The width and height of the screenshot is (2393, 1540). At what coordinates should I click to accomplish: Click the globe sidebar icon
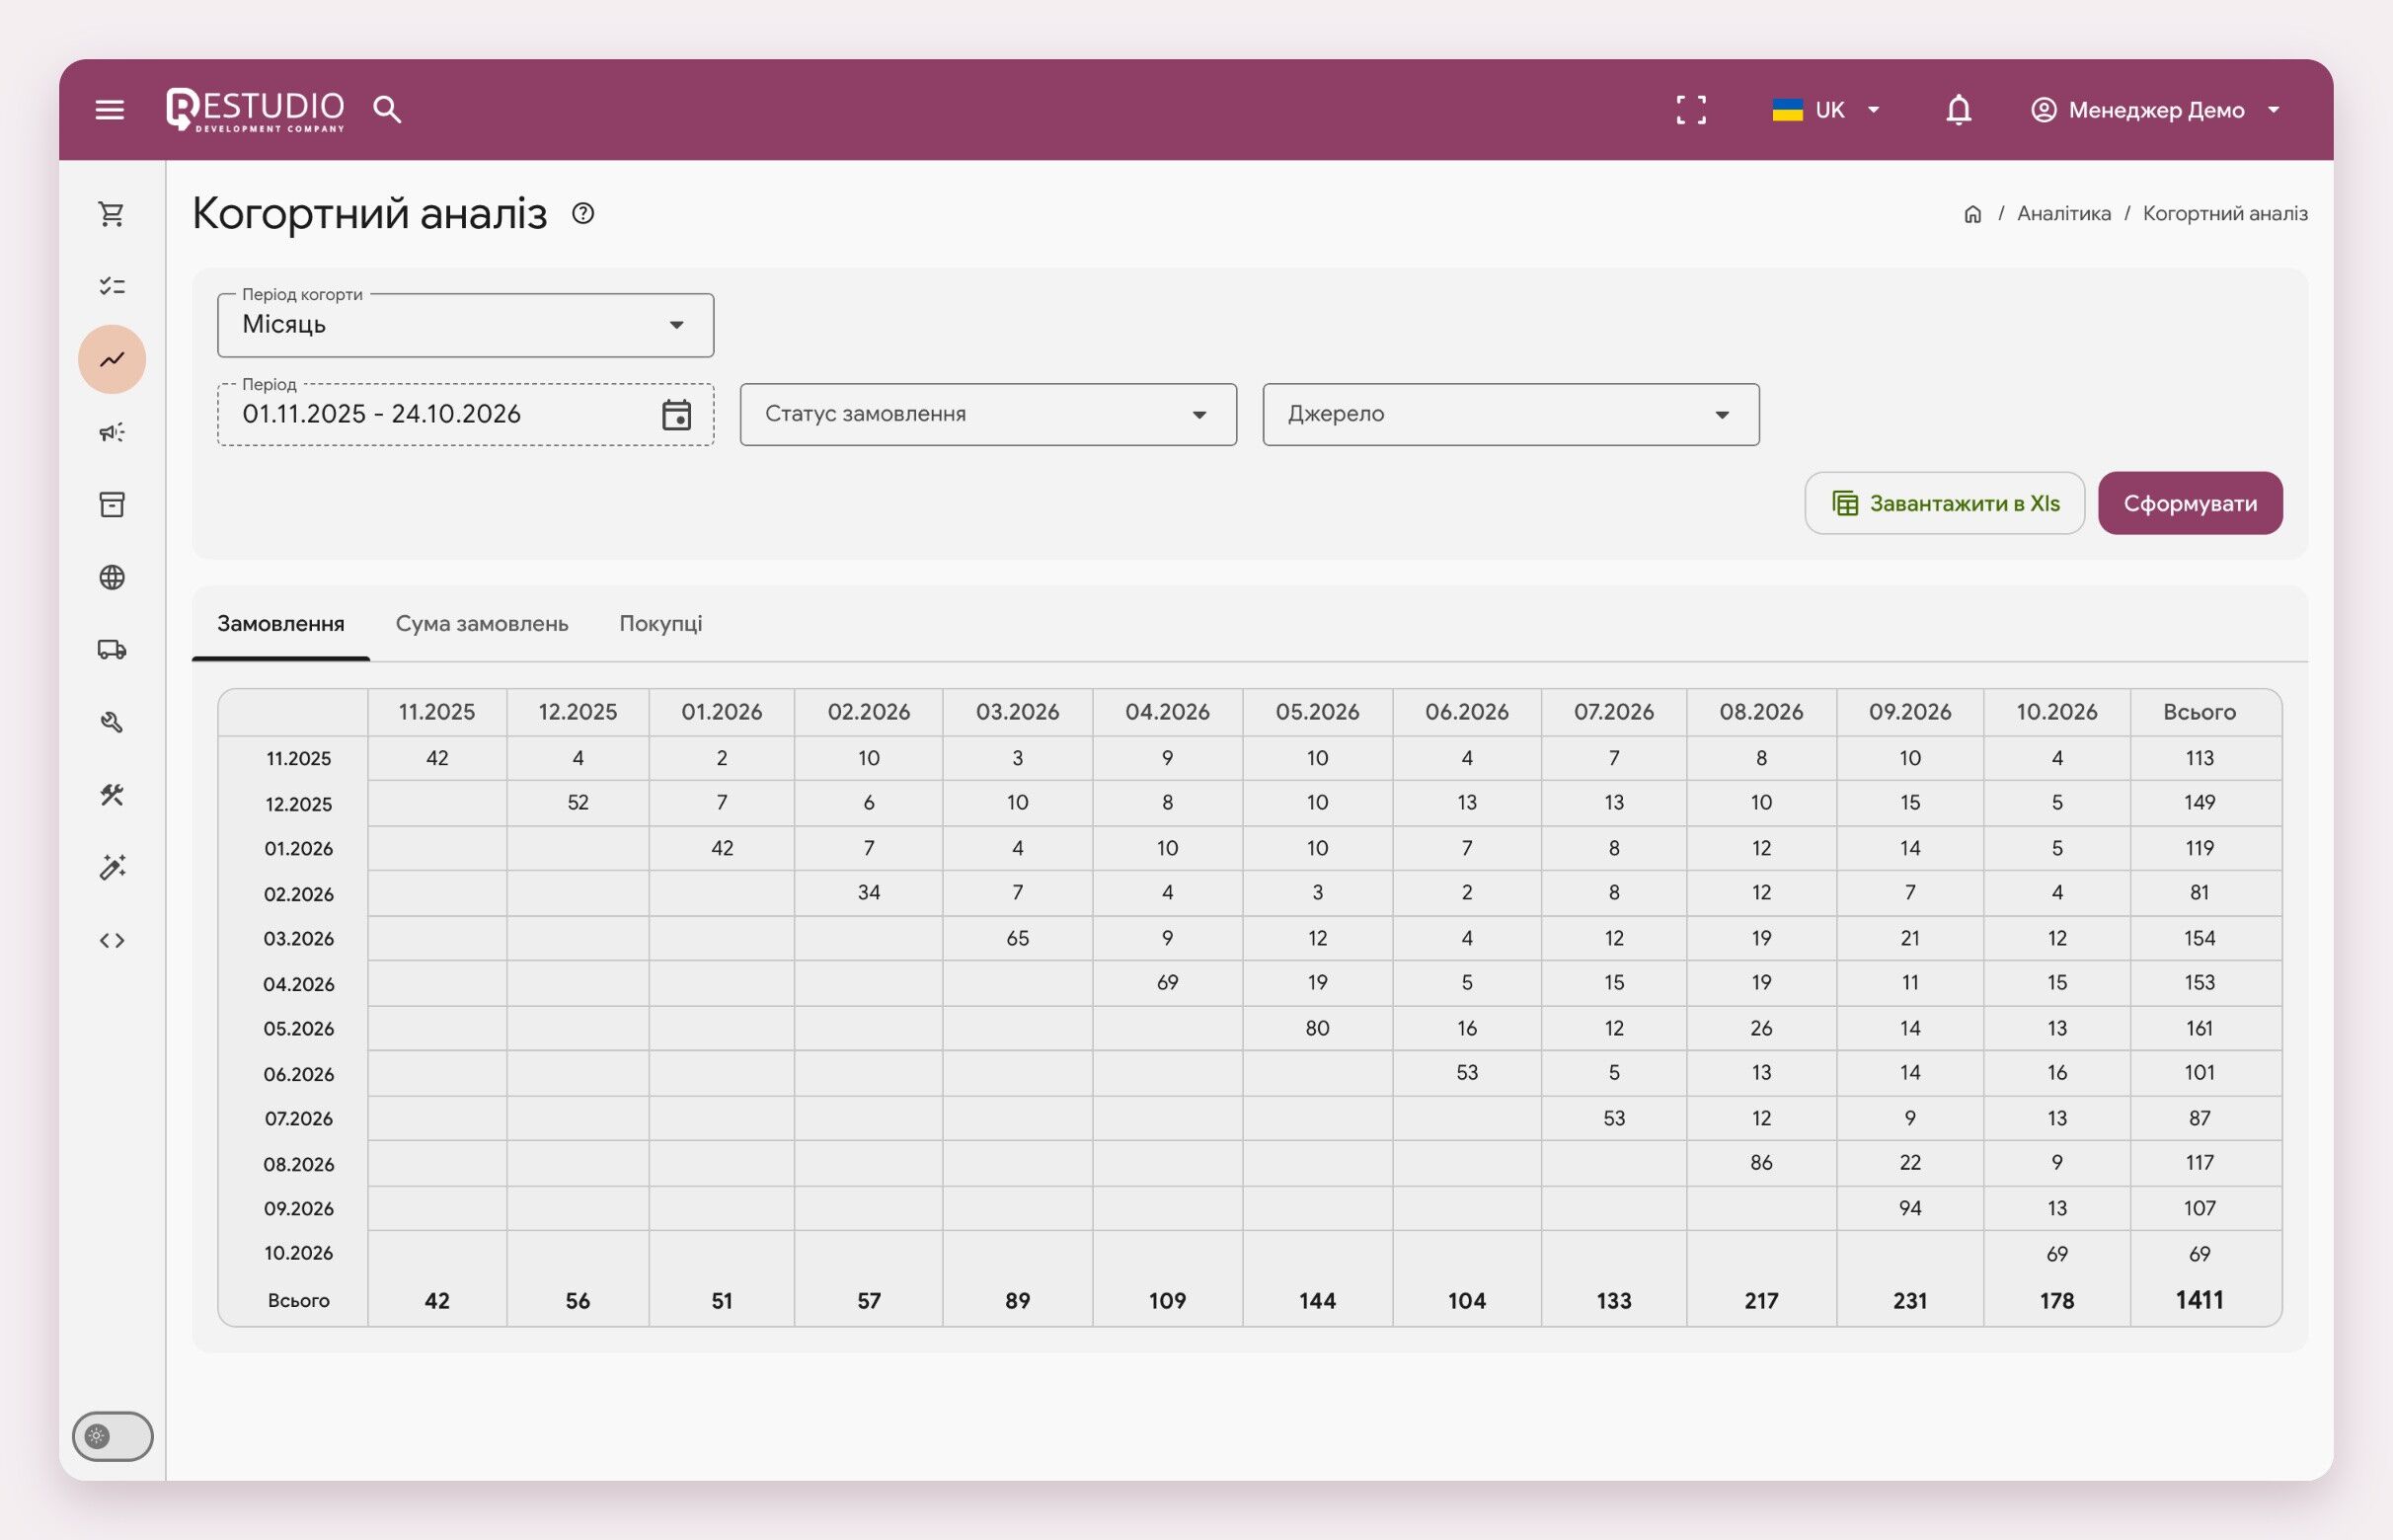[x=112, y=577]
